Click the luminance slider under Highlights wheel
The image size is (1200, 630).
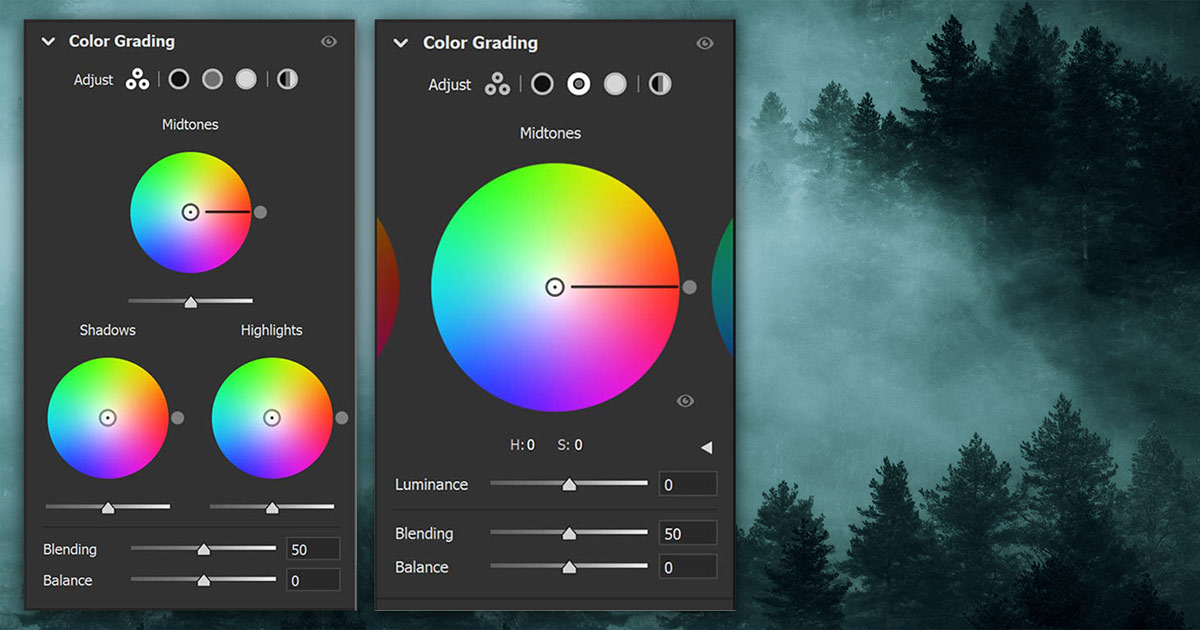(272, 507)
